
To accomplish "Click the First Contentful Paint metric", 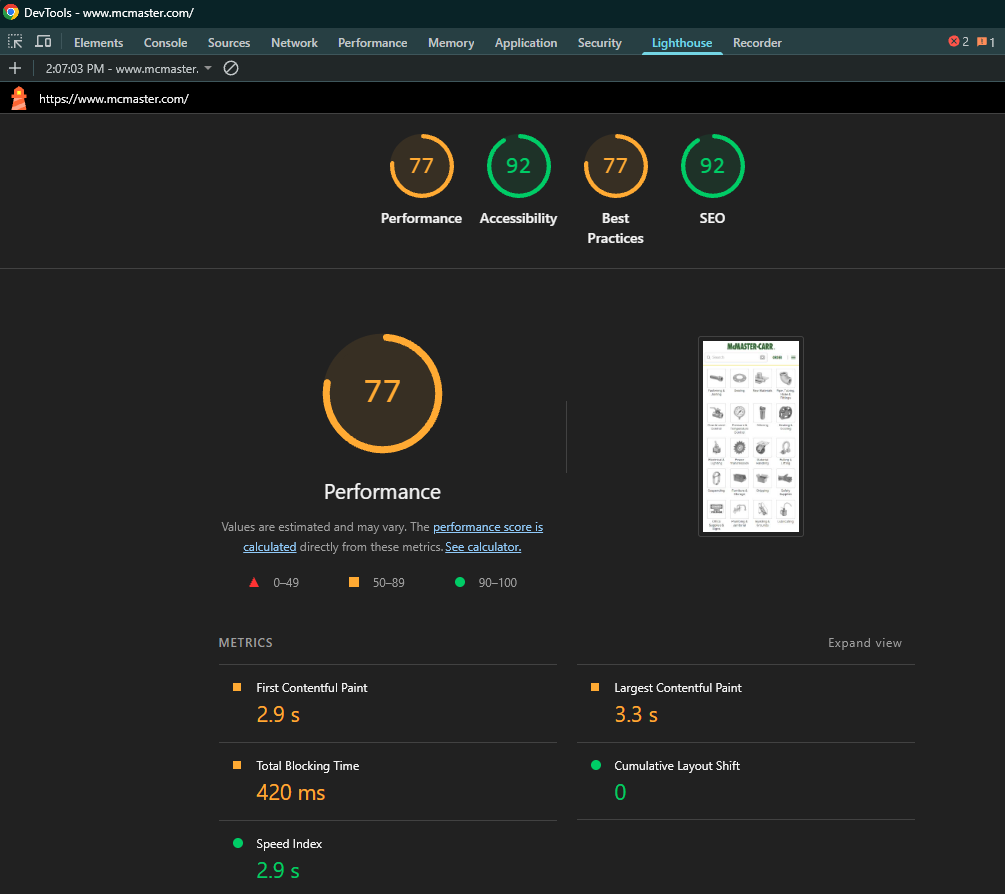I will [x=388, y=703].
